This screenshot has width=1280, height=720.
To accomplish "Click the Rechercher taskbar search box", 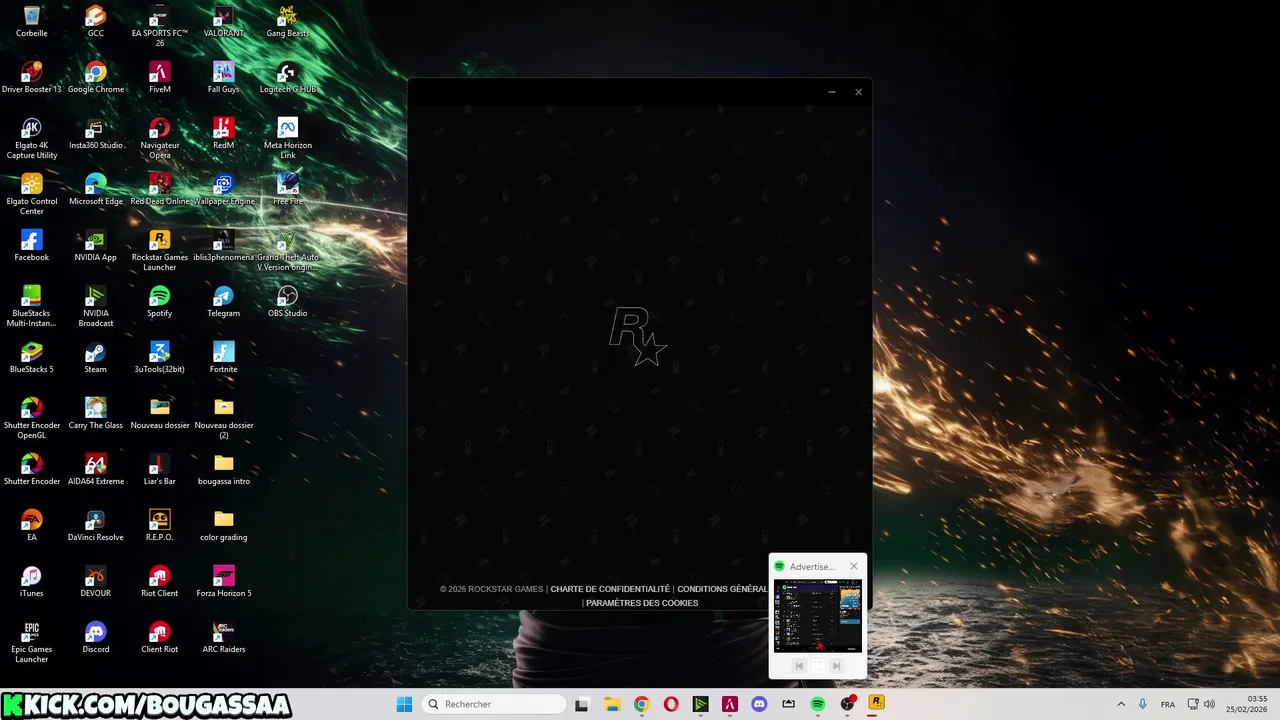I will click(494, 704).
